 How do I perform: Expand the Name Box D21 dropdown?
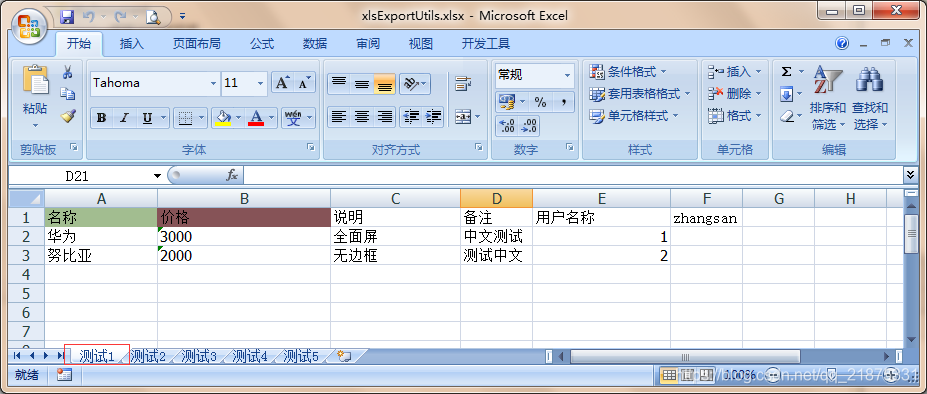(157, 176)
